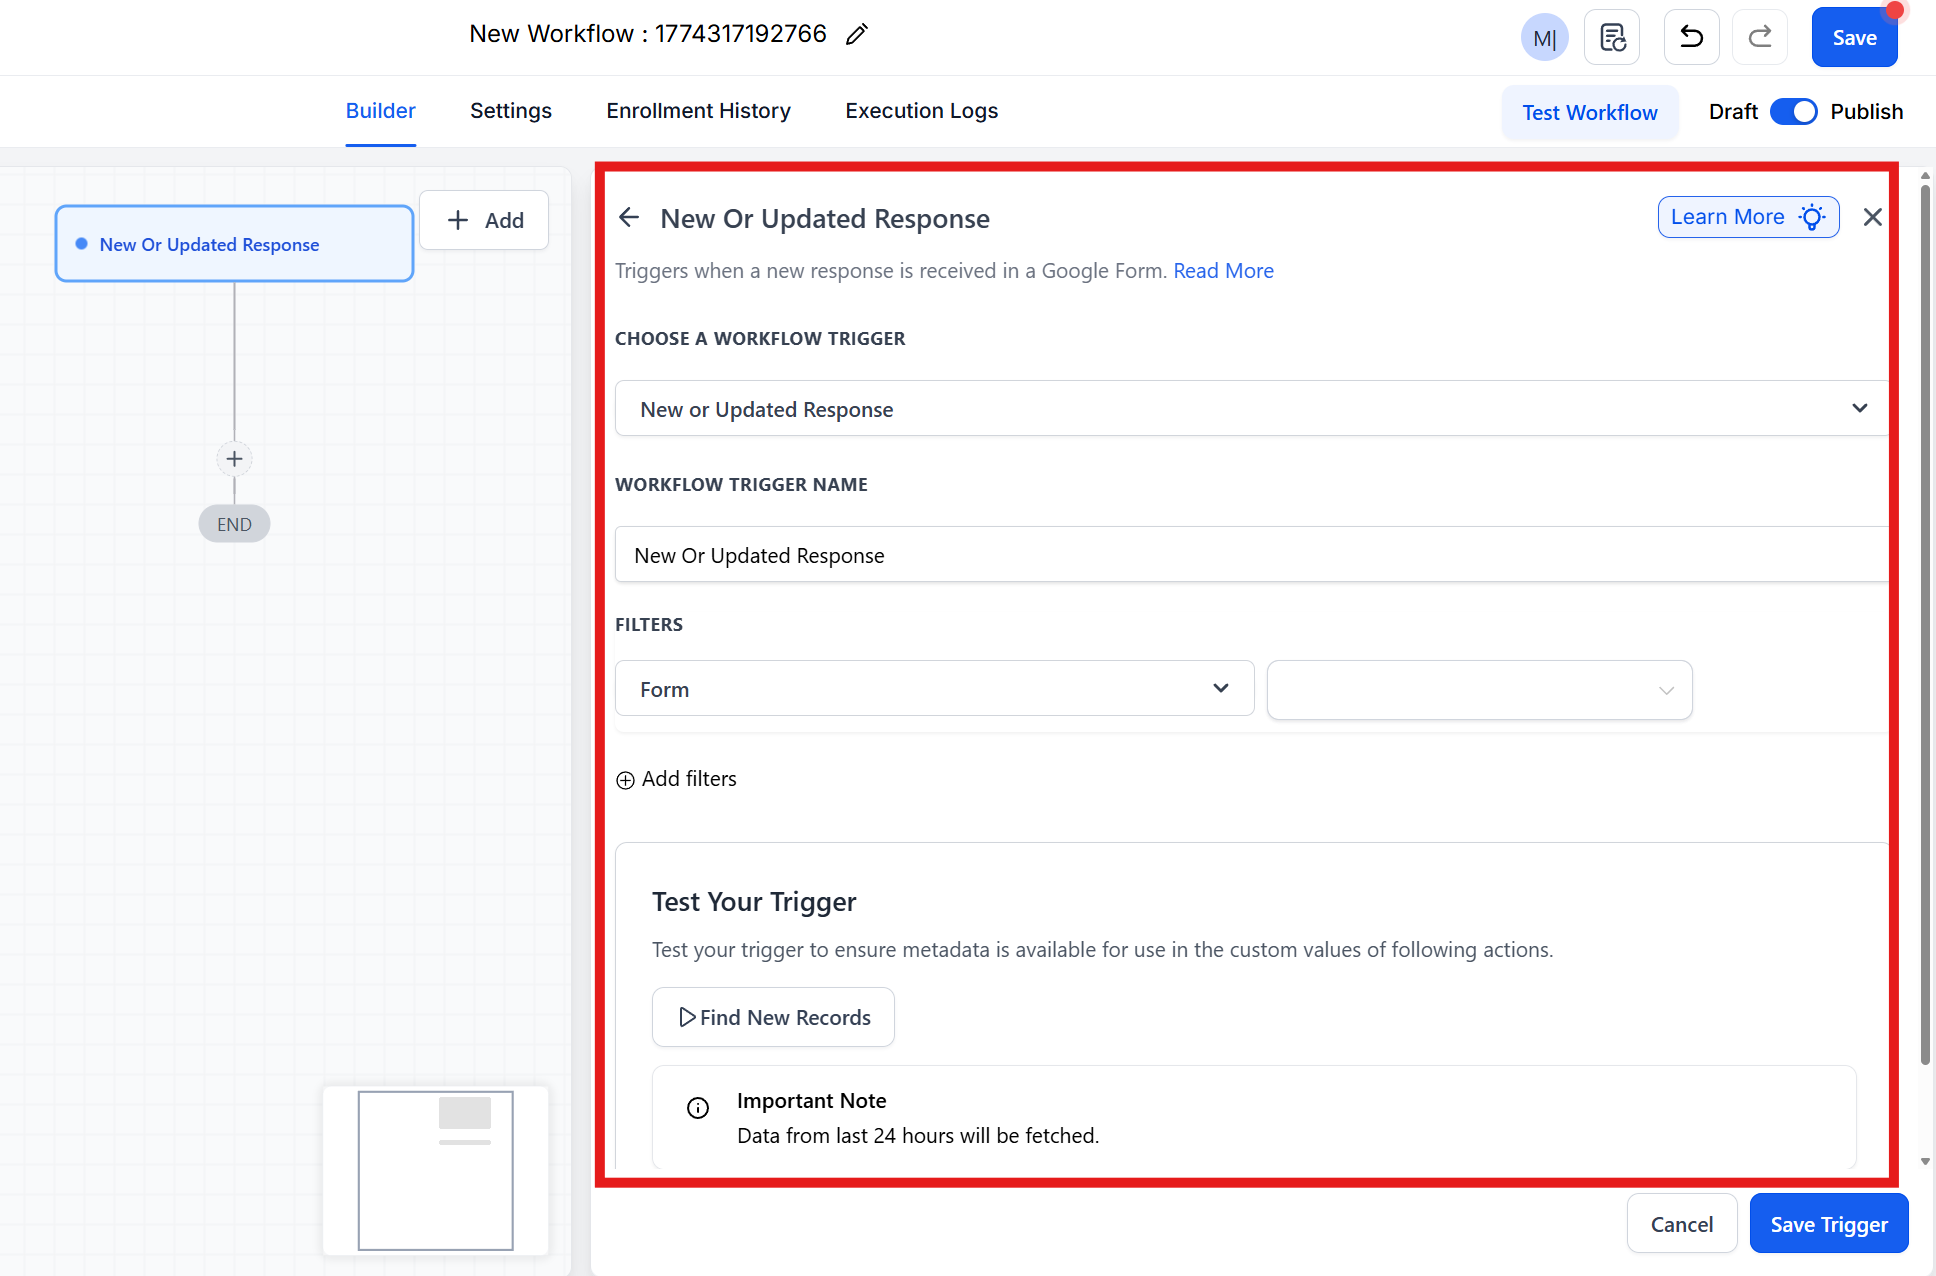Click the panel's vertical scrollbar
Image resolution: width=1936 pixels, height=1276 pixels.
[x=1925, y=620]
